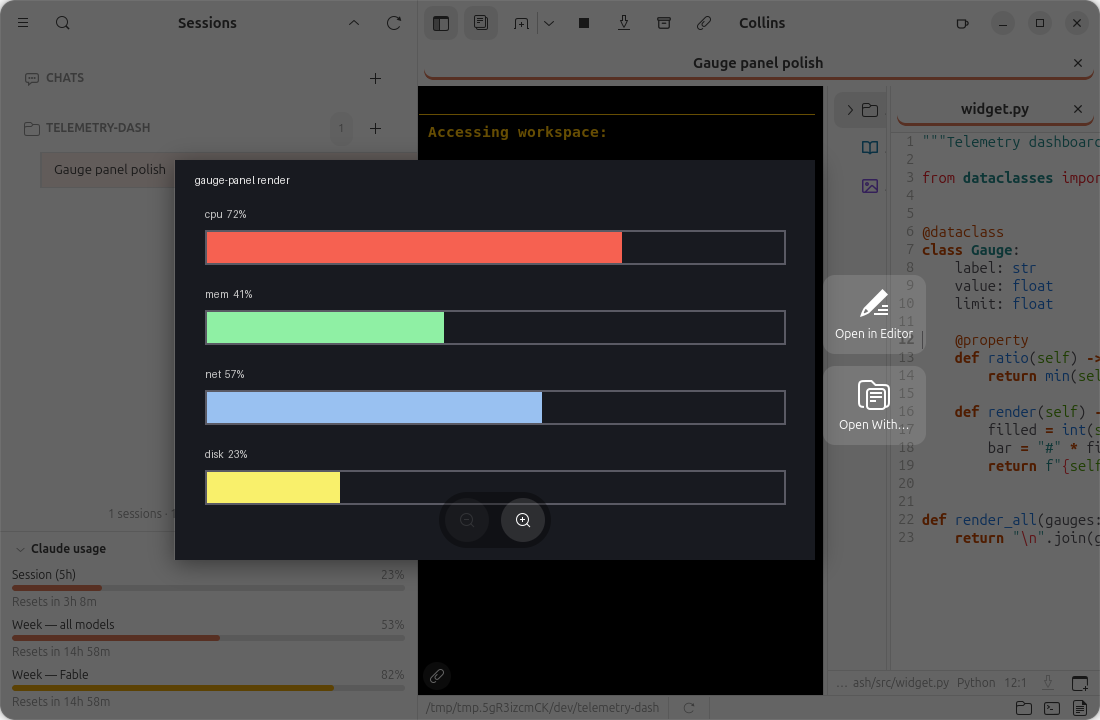This screenshot has height=720, width=1100.
Task: Open the folder icon in the bottom-right corner
Action: click(1024, 708)
